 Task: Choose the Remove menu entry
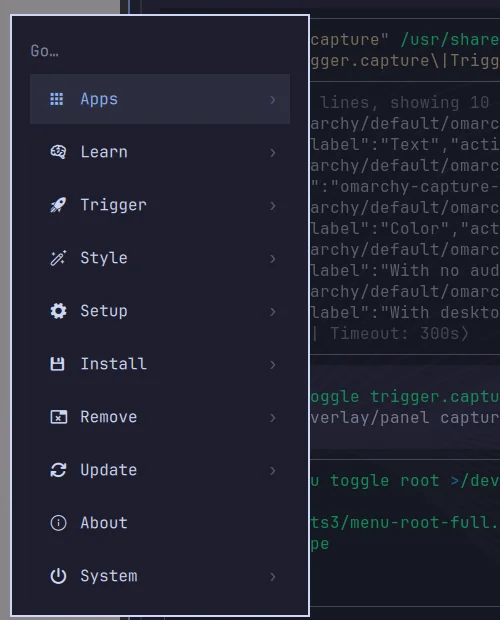coord(160,417)
